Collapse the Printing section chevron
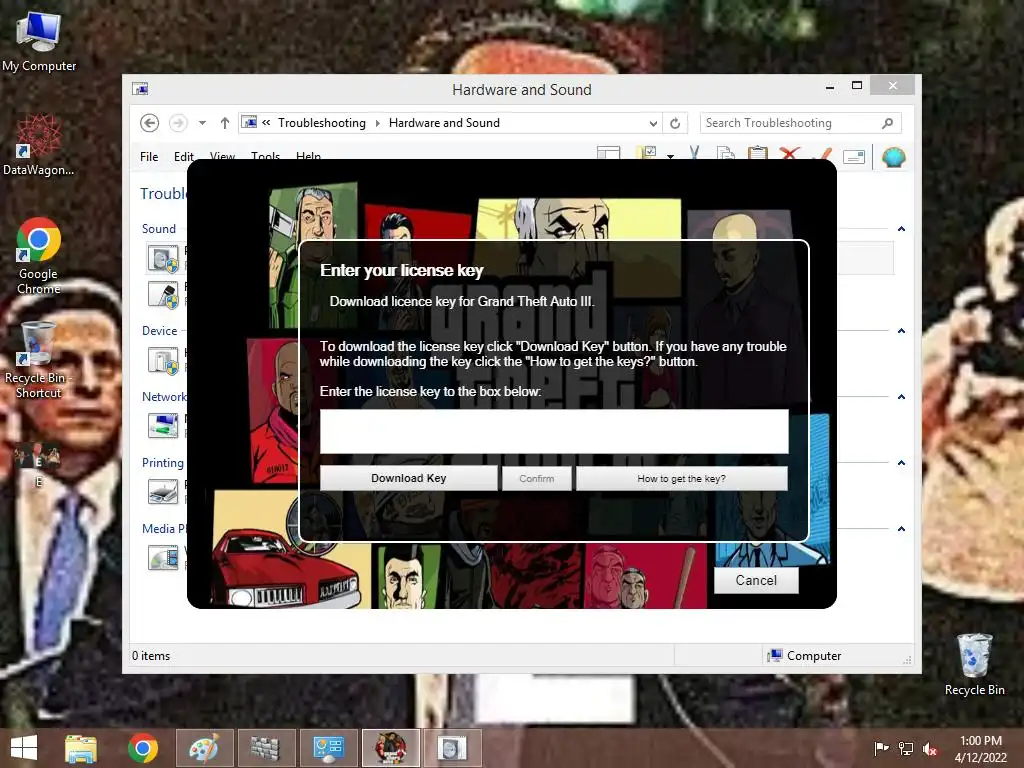 click(x=901, y=462)
